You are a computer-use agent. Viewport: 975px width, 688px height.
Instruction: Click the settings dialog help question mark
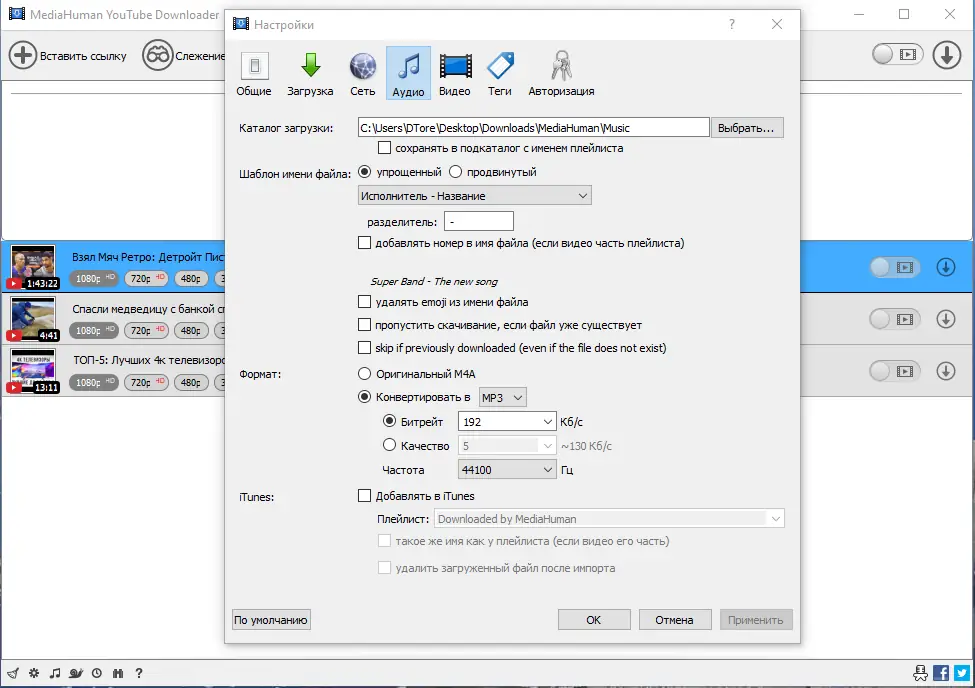732,24
